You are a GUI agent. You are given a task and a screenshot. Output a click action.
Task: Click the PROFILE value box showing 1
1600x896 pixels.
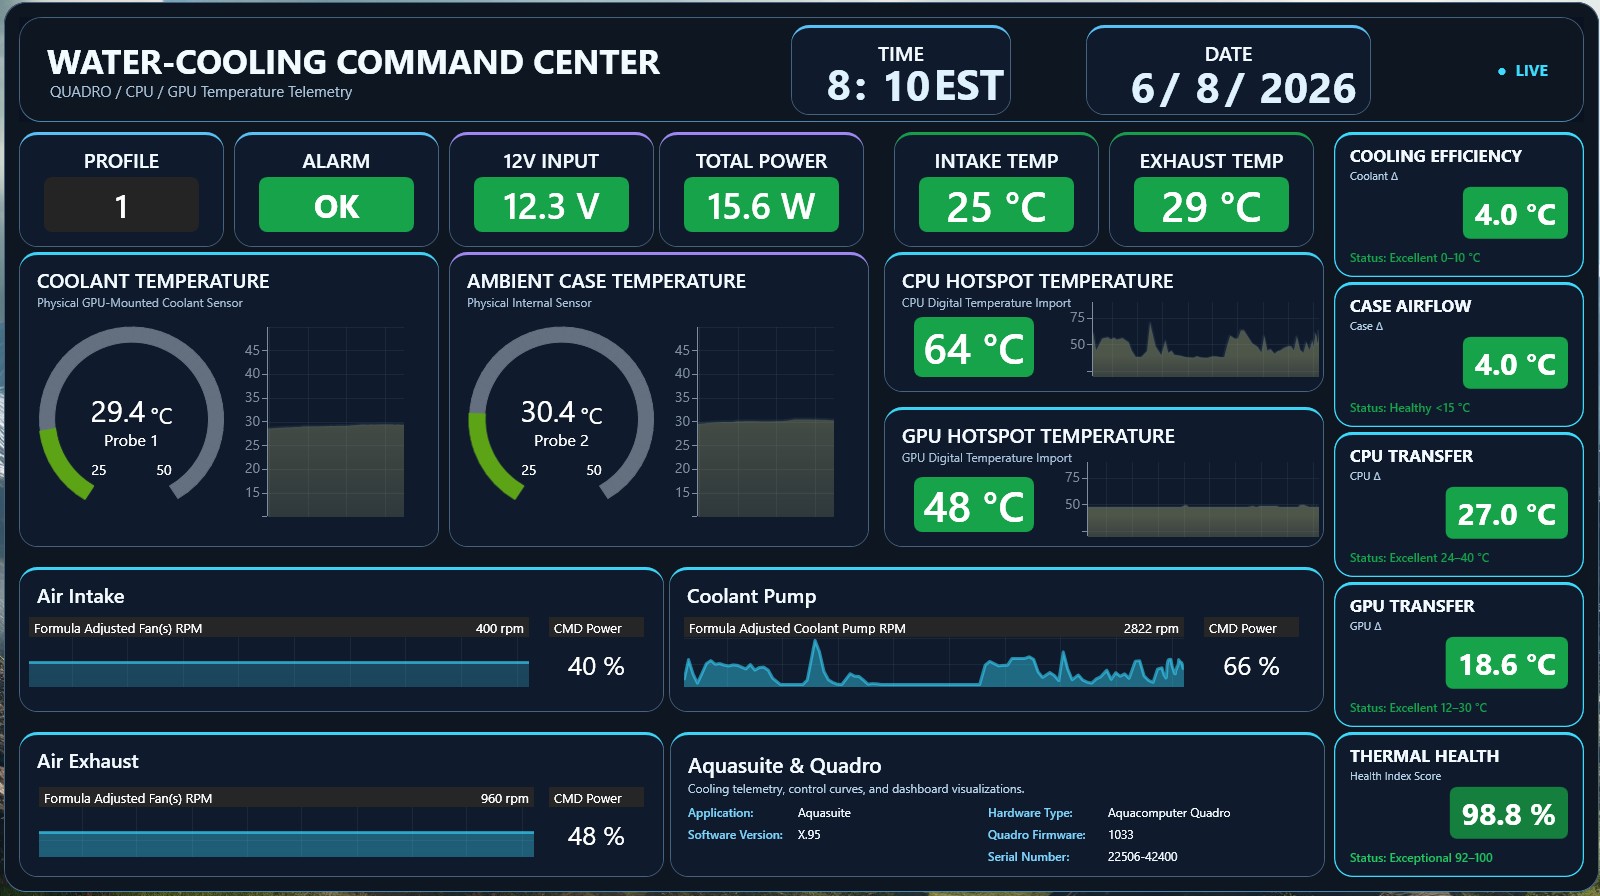pos(121,205)
